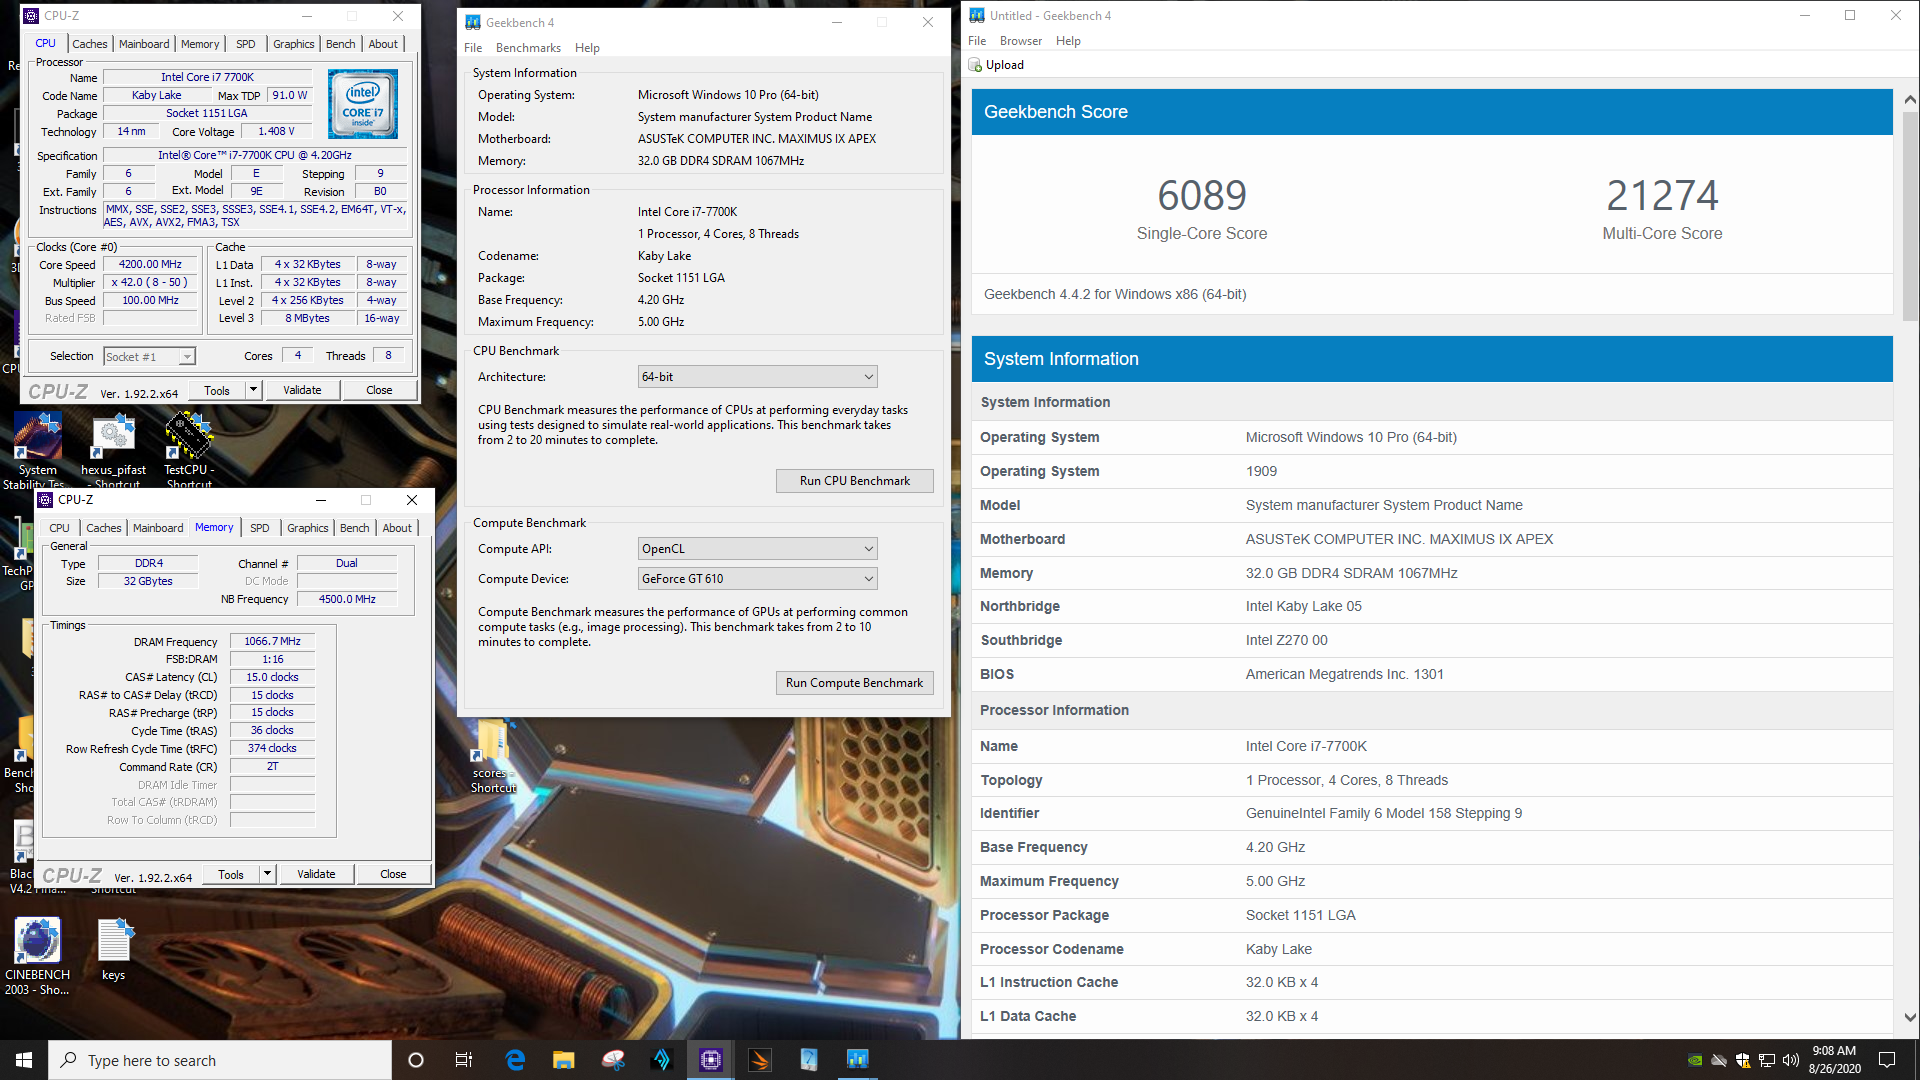Image resolution: width=1920 pixels, height=1080 pixels.
Task: Click Close button in top CPU-Z window
Action: [x=379, y=390]
